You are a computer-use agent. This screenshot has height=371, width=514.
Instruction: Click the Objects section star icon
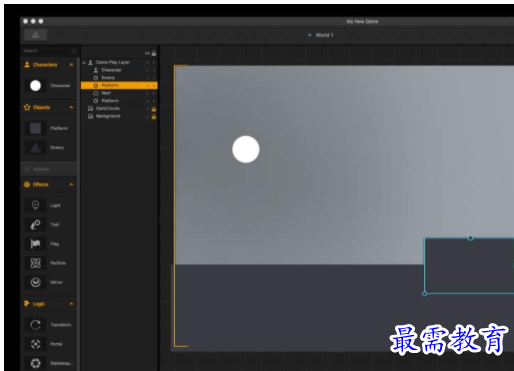(27, 107)
